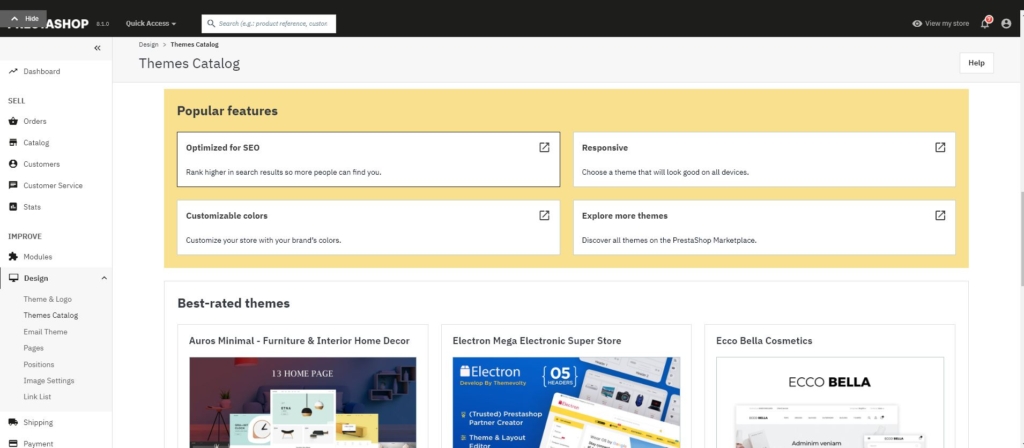Click the Help button
1024x448 pixels.
click(x=976, y=63)
